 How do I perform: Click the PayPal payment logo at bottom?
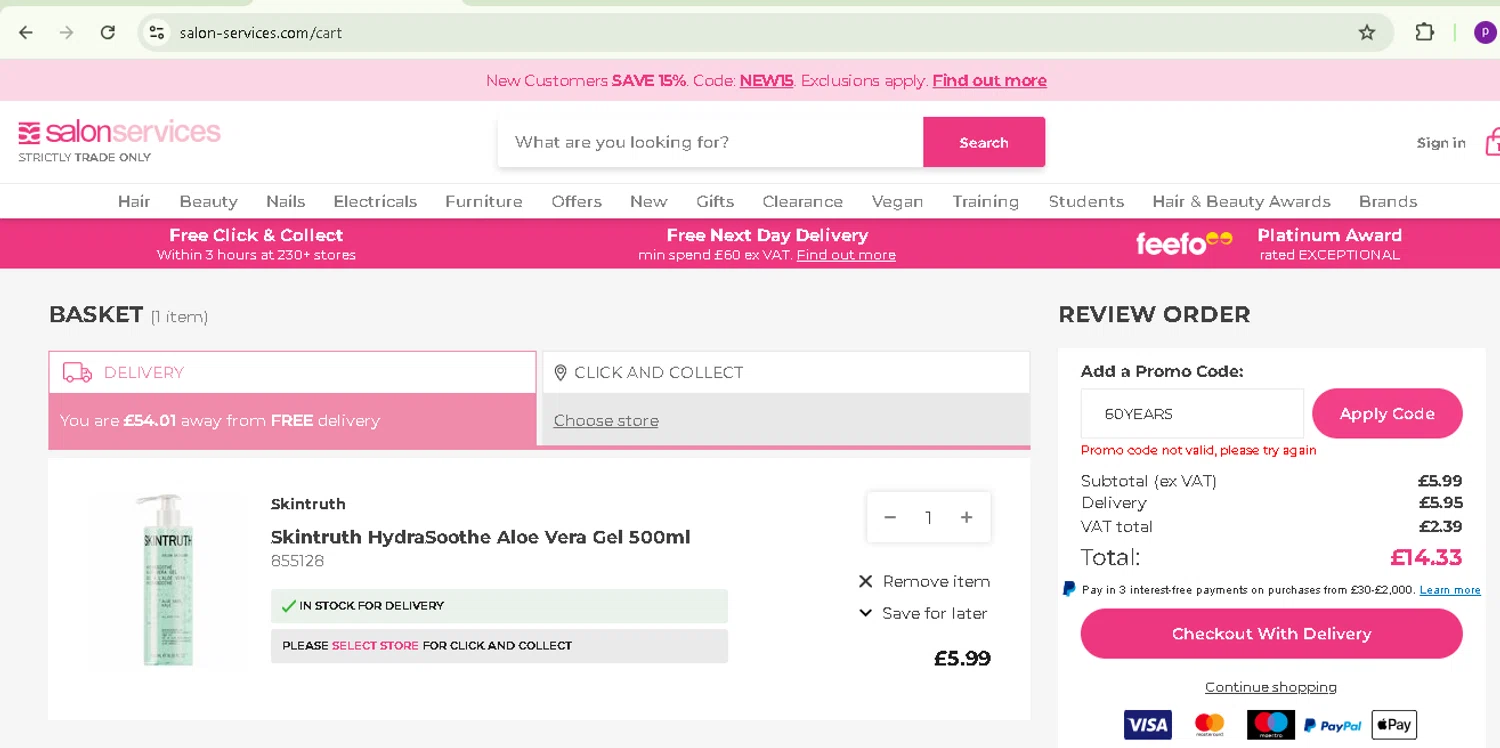click(x=1333, y=725)
